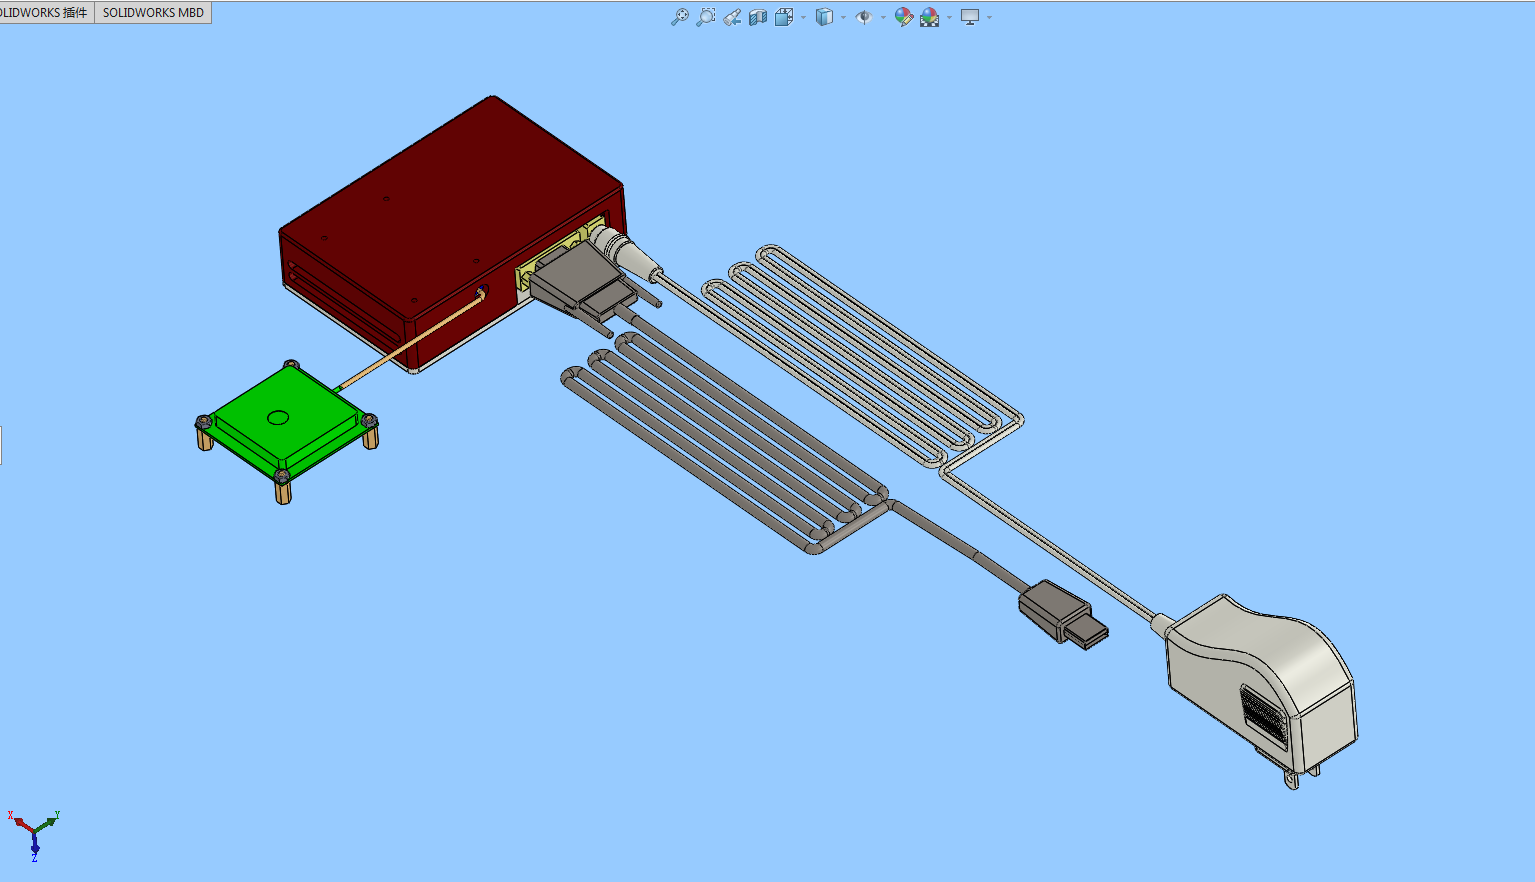Switch to the SOLIDWORKS MBD tab
The image size is (1535, 882).
pos(153,13)
